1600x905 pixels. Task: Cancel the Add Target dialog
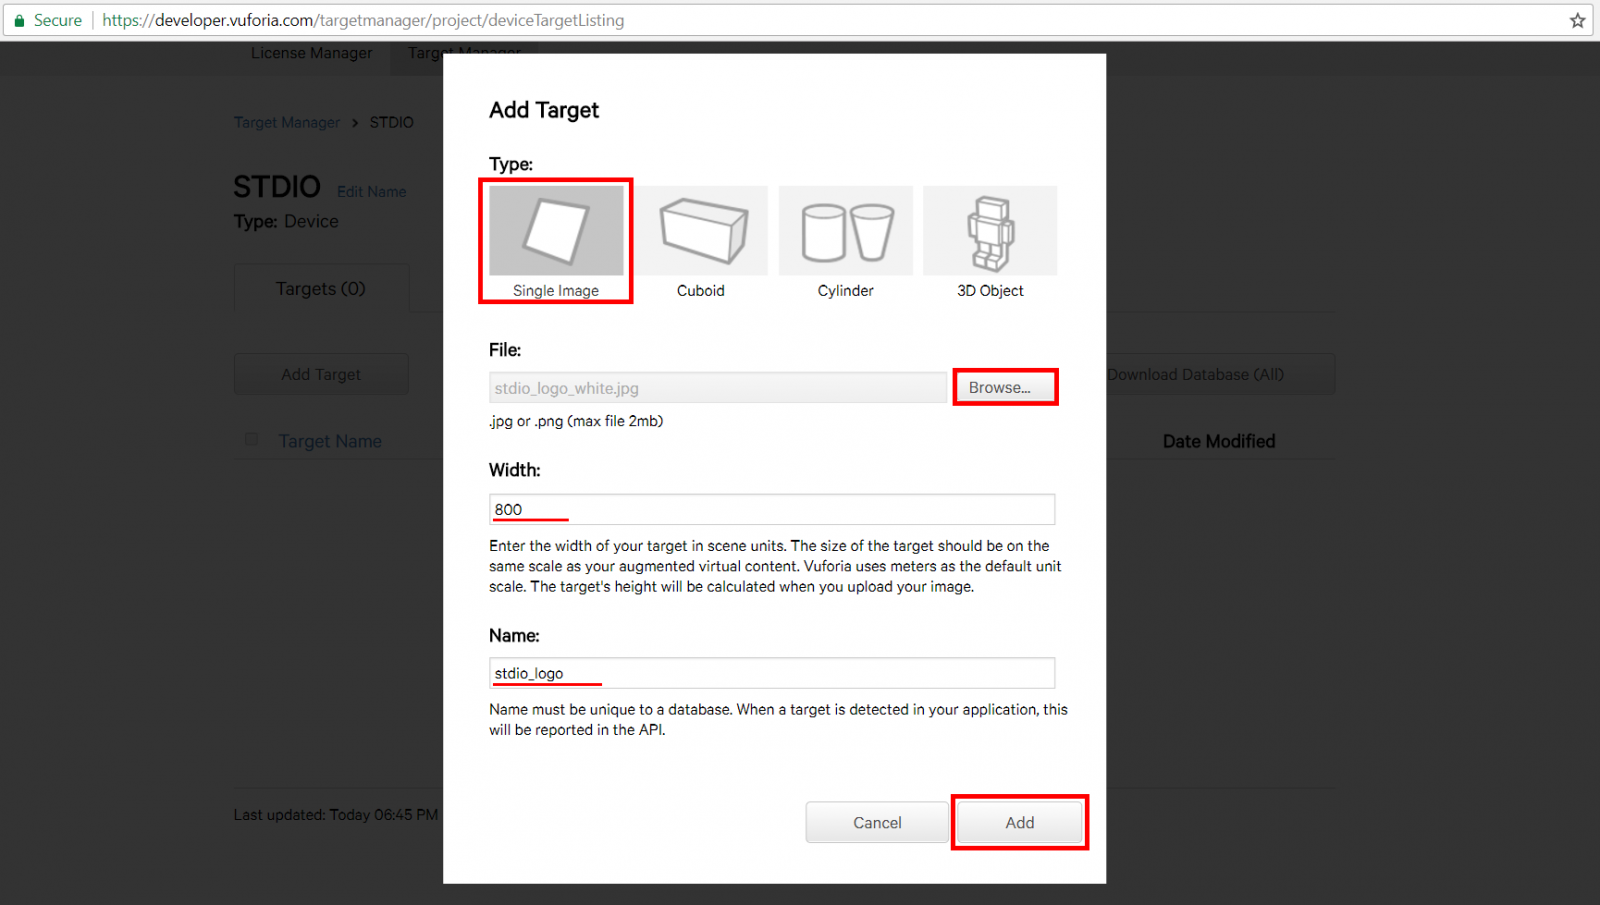[x=877, y=822]
